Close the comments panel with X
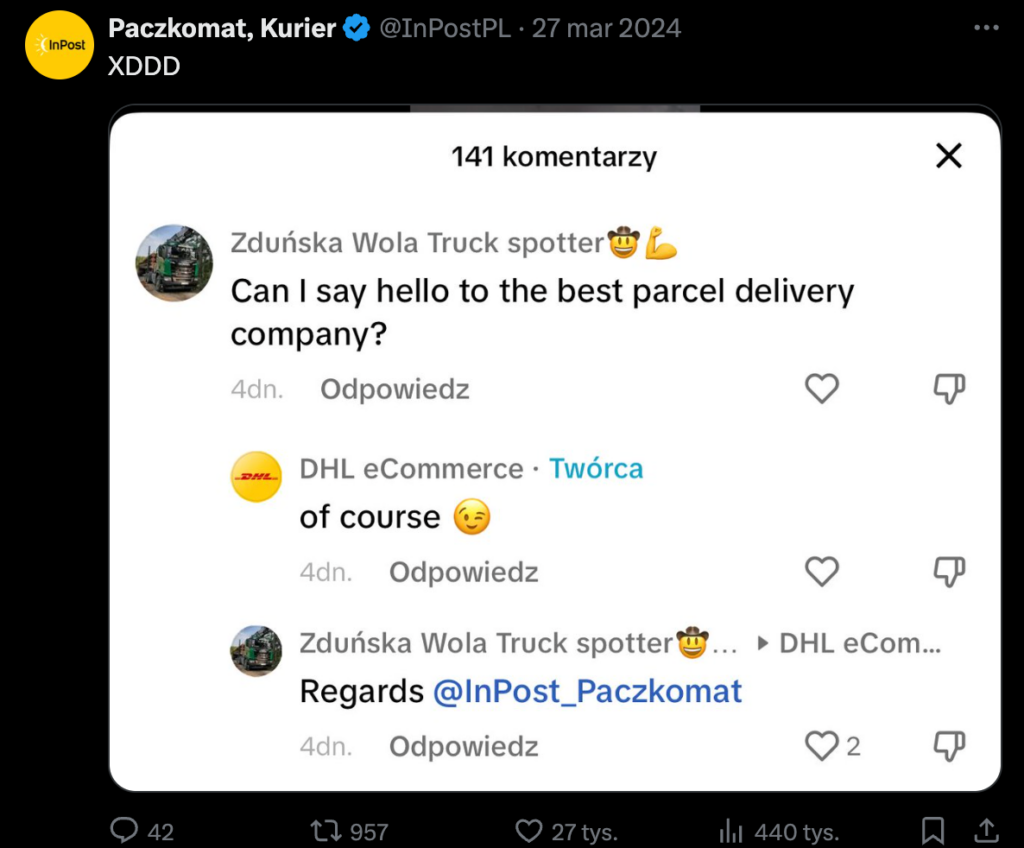Screen dimensions: 1024x848 pyautogui.click(x=948, y=156)
